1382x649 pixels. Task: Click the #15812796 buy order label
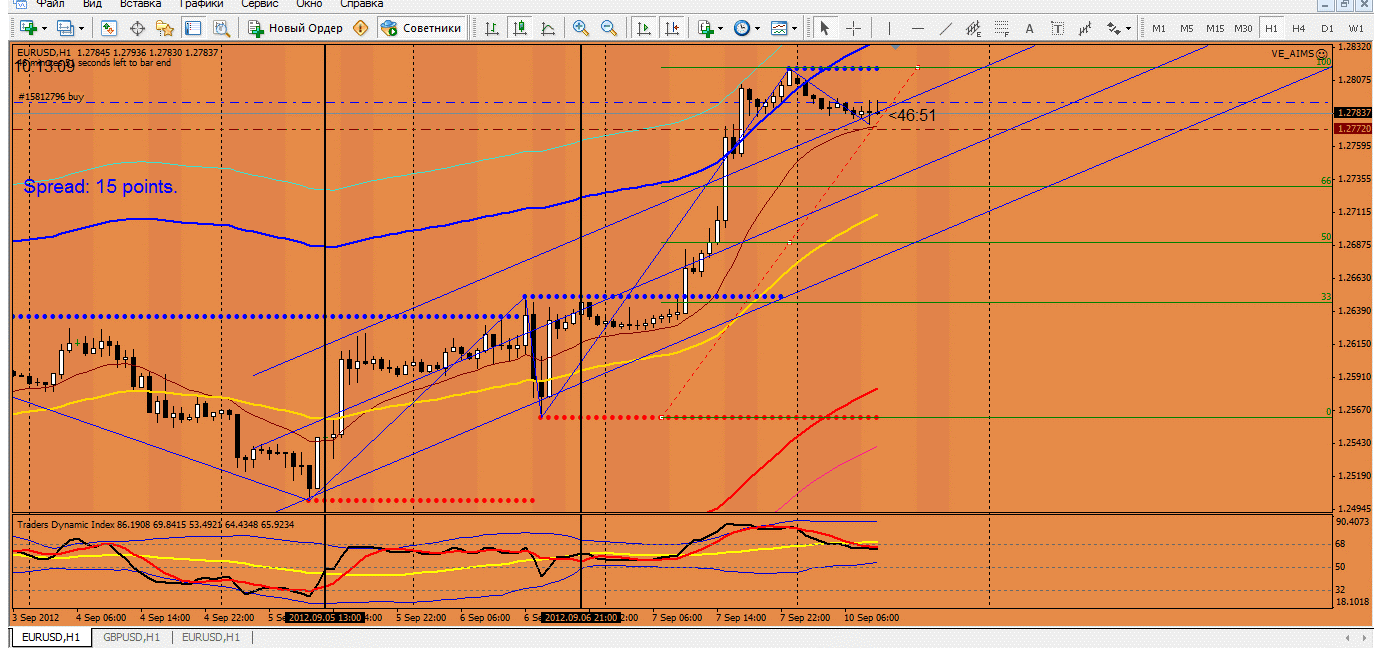[50, 97]
